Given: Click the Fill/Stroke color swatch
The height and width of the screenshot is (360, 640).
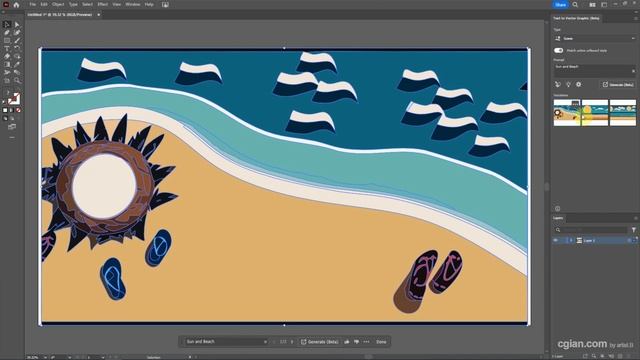Looking at the screenshot, I should [x=13, y=99].
